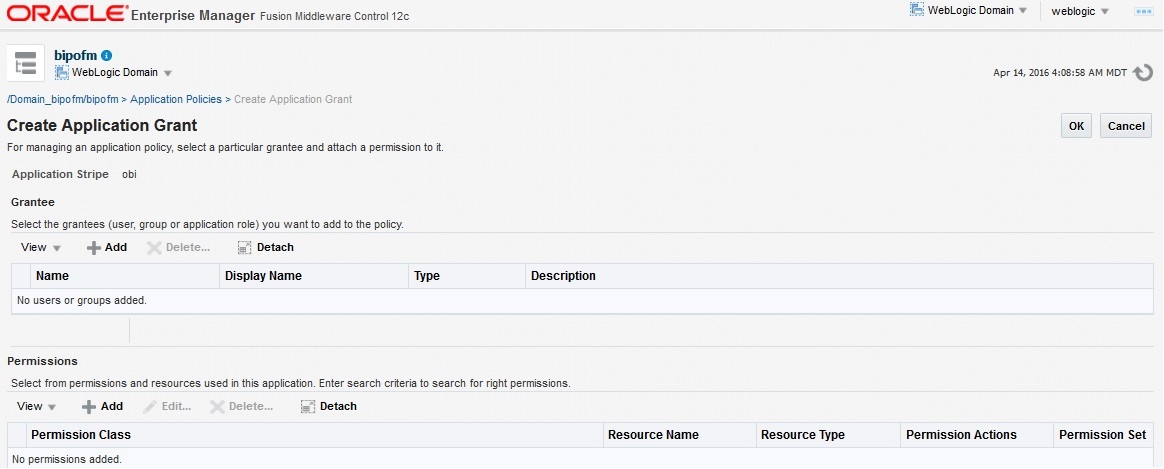Open the Grantee View dropdown

pyautogui.click(x=41, y=247)
